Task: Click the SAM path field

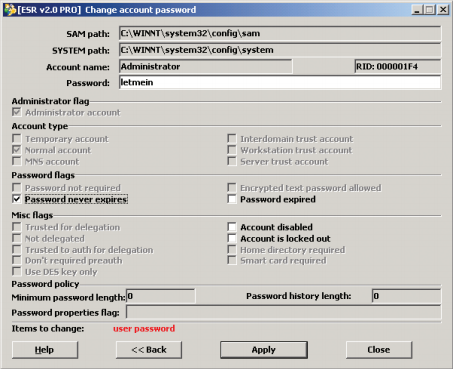Action: click(x=280, y=33)
